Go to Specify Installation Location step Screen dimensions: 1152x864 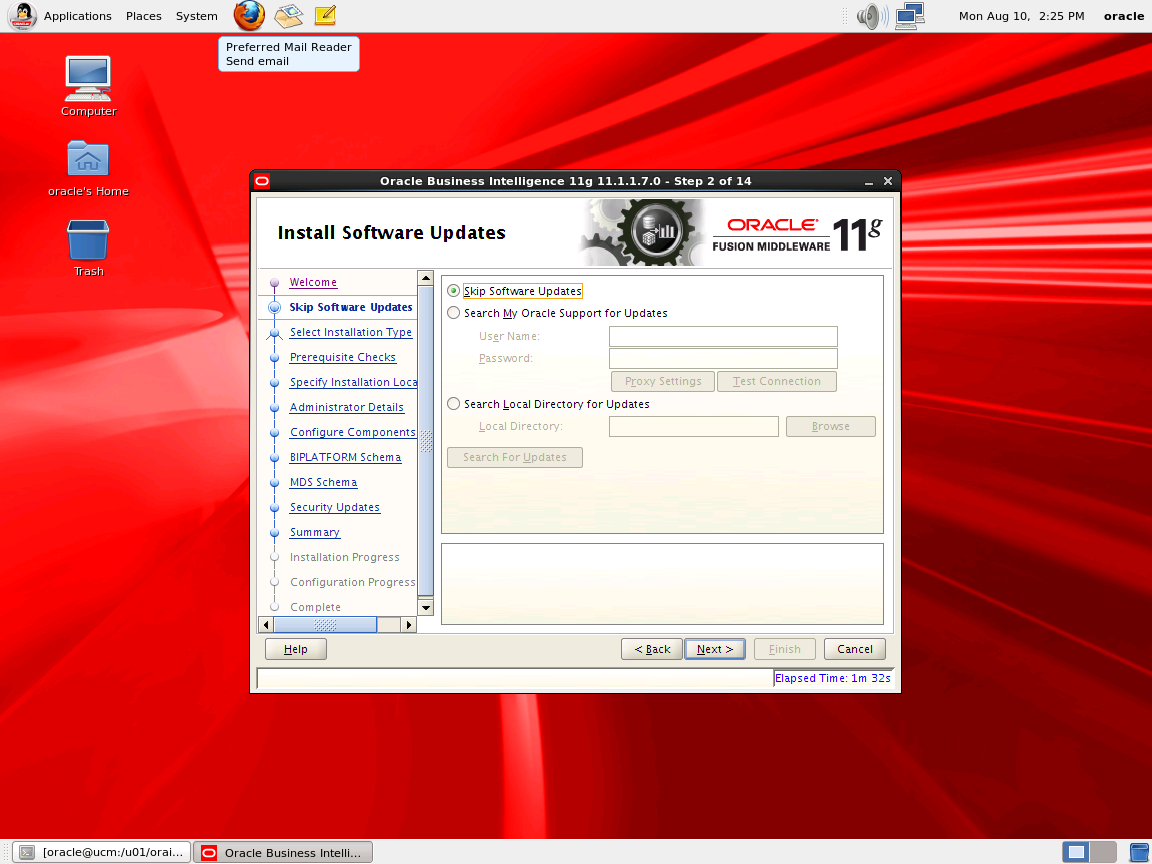pos(353,382)
